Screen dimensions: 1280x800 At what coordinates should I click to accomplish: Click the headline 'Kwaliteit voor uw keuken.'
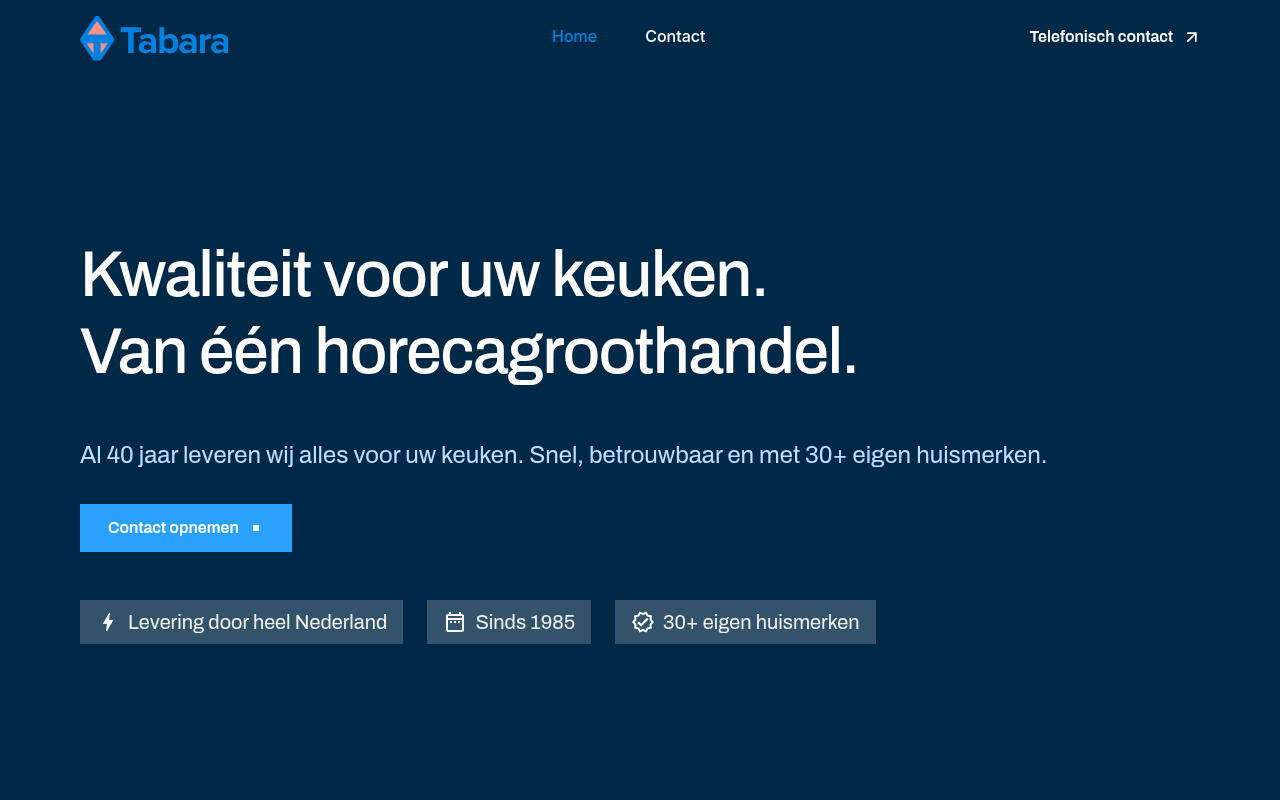424,274
